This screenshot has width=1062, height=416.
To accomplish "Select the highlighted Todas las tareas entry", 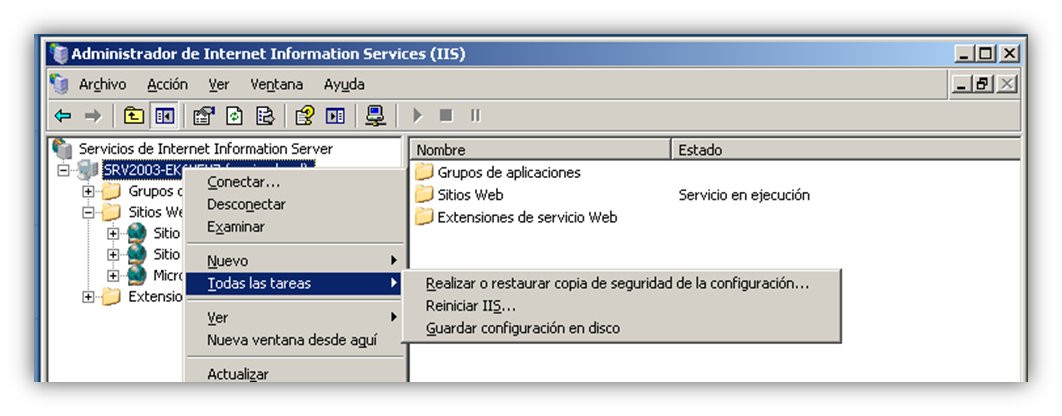I will (x=295, y=283).
